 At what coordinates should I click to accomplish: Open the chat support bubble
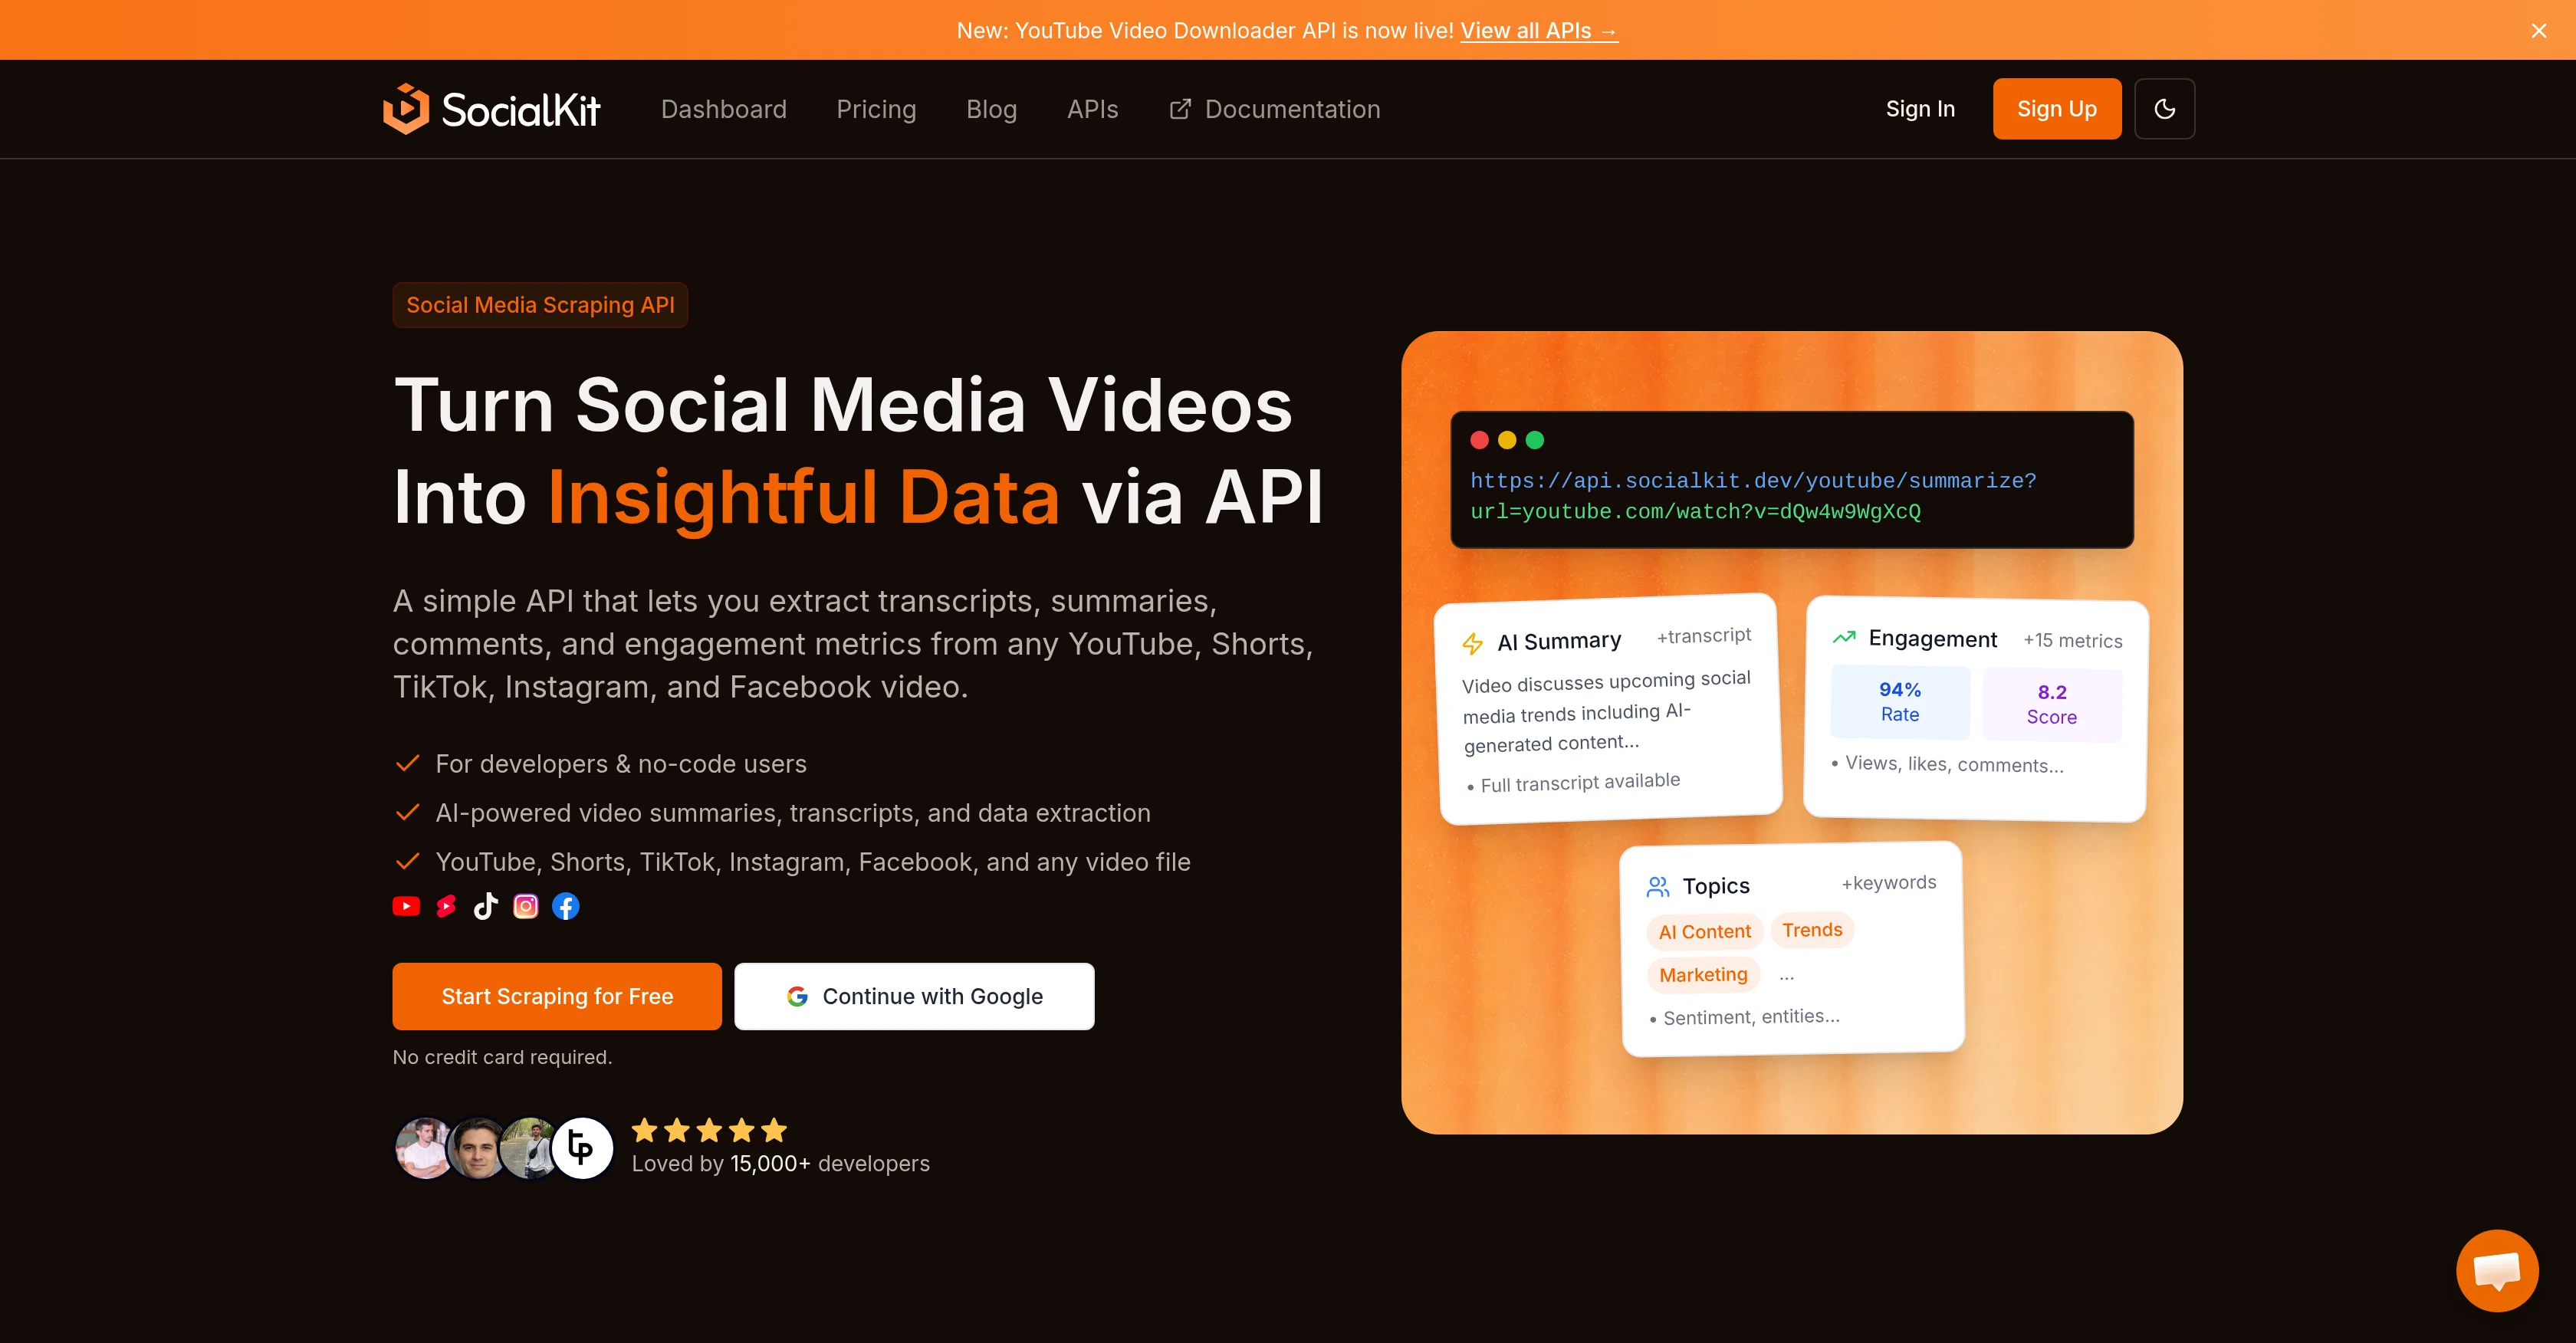[2497, 1270]
